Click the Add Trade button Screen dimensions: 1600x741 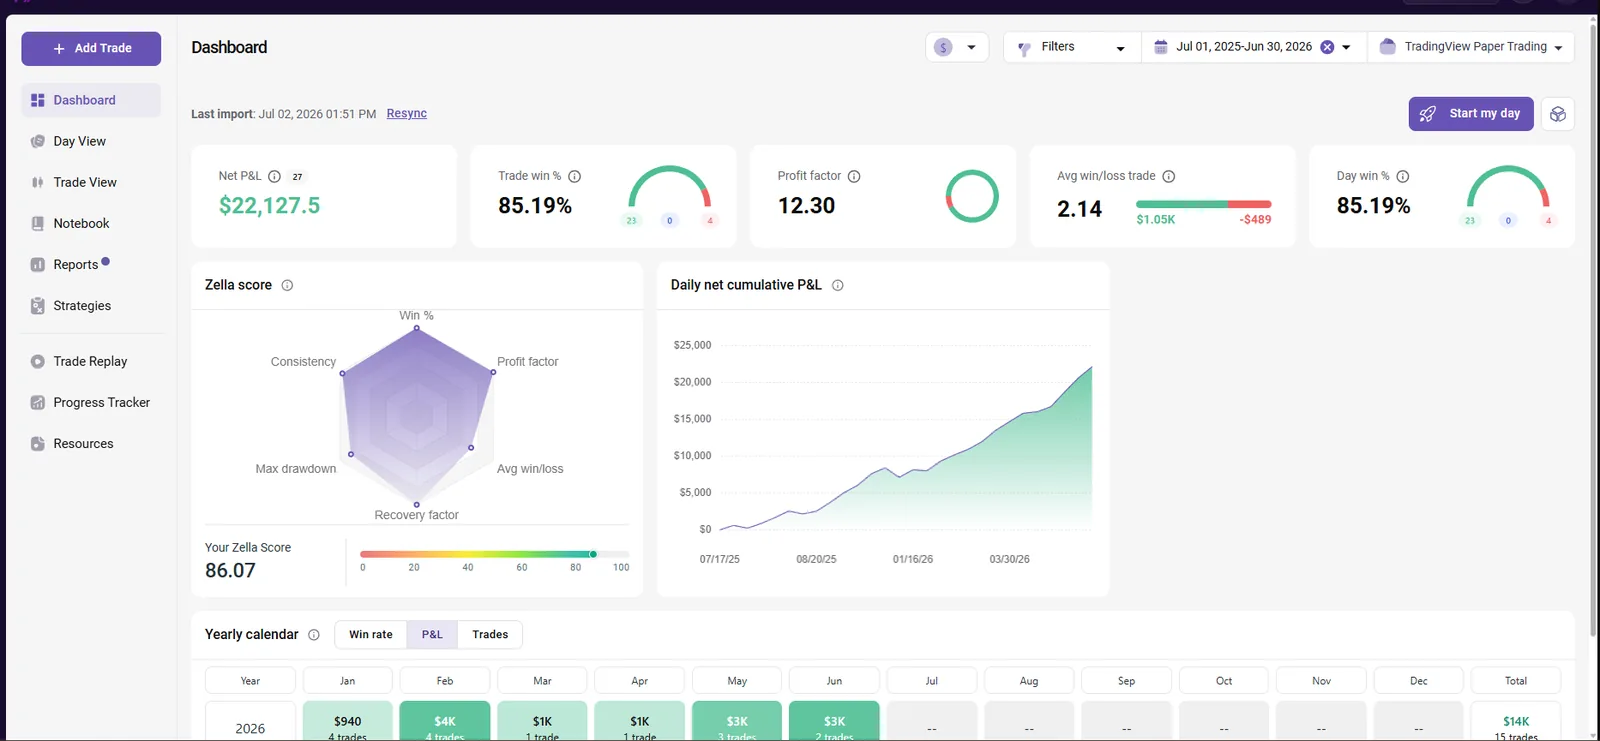[x=91, y=48]
